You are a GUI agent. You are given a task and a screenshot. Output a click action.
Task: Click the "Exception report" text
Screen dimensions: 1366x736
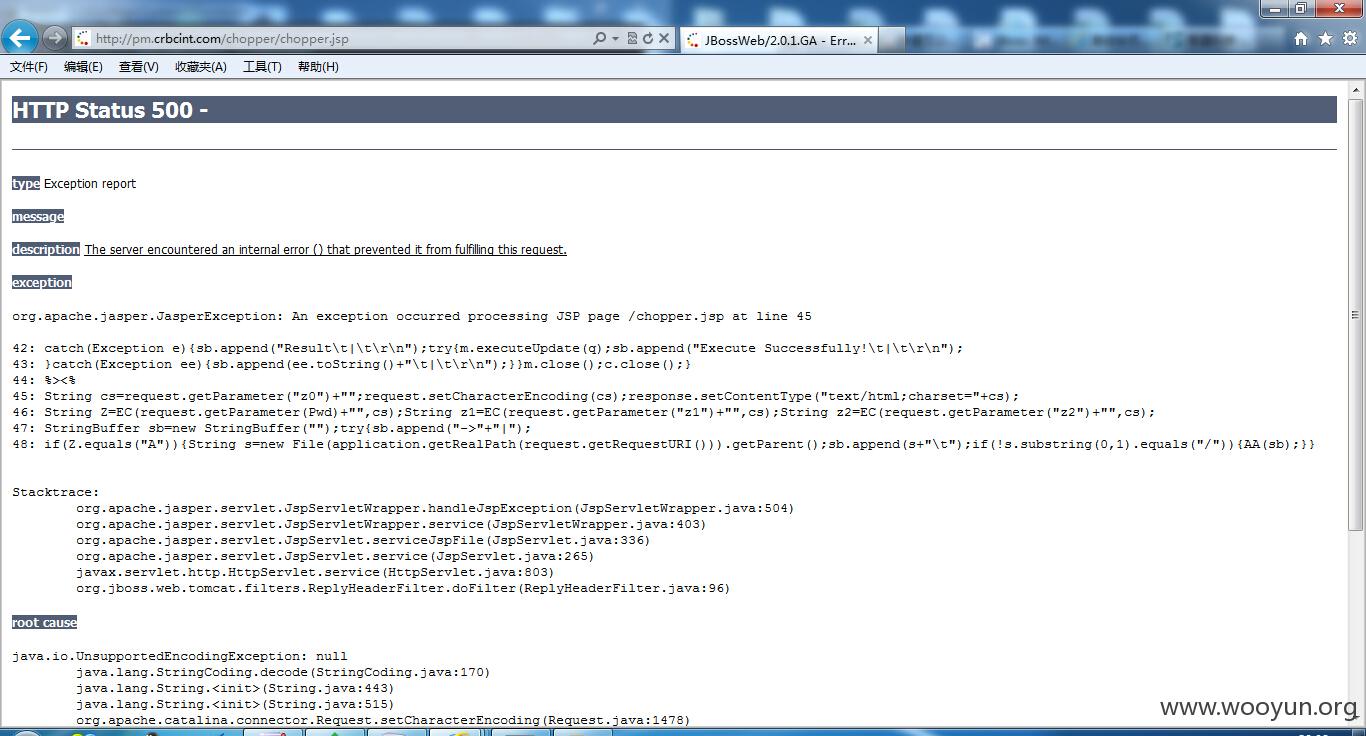90,184
